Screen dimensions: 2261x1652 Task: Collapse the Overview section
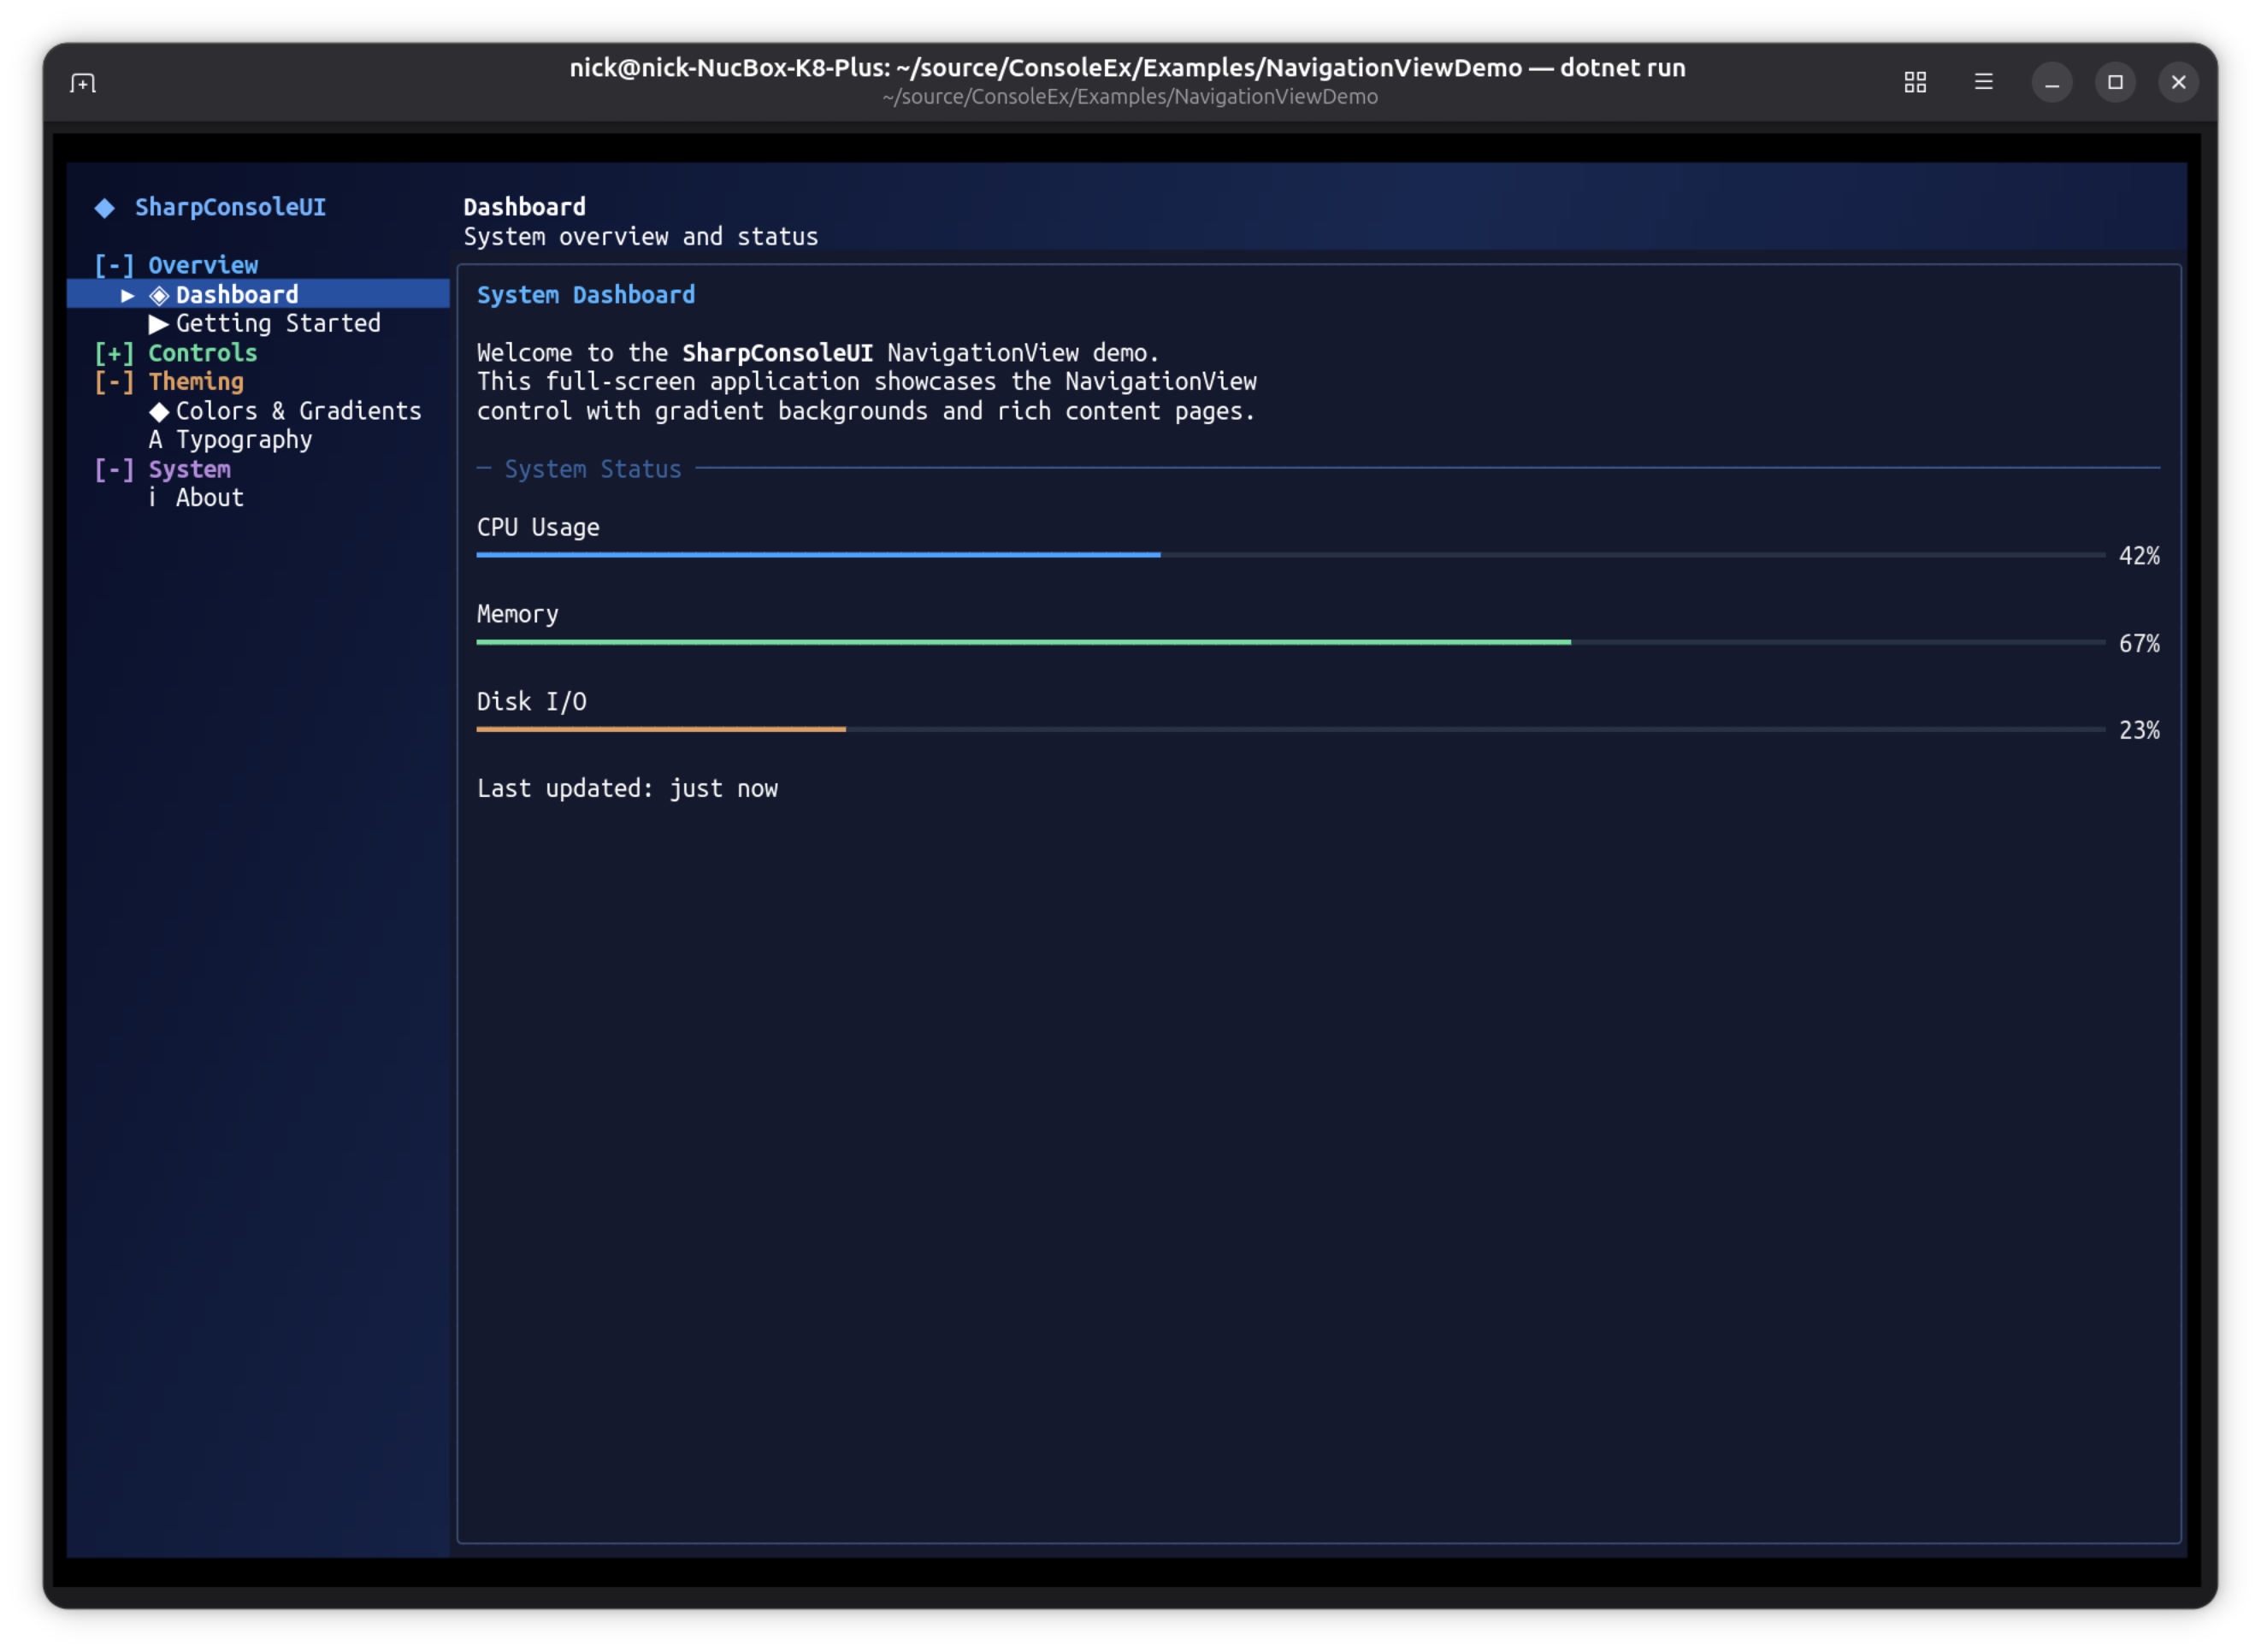pyautogui.click(x=115, y=264)
